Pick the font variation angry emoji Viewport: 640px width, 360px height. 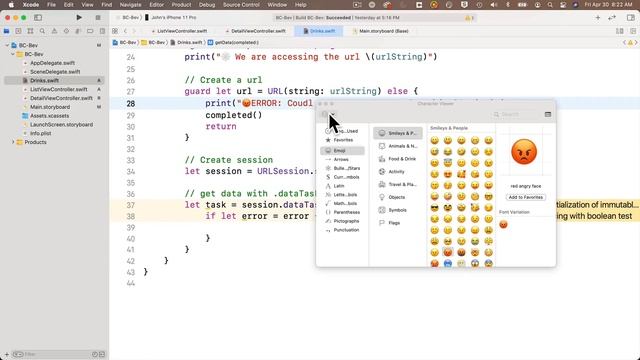coord(504,224)
